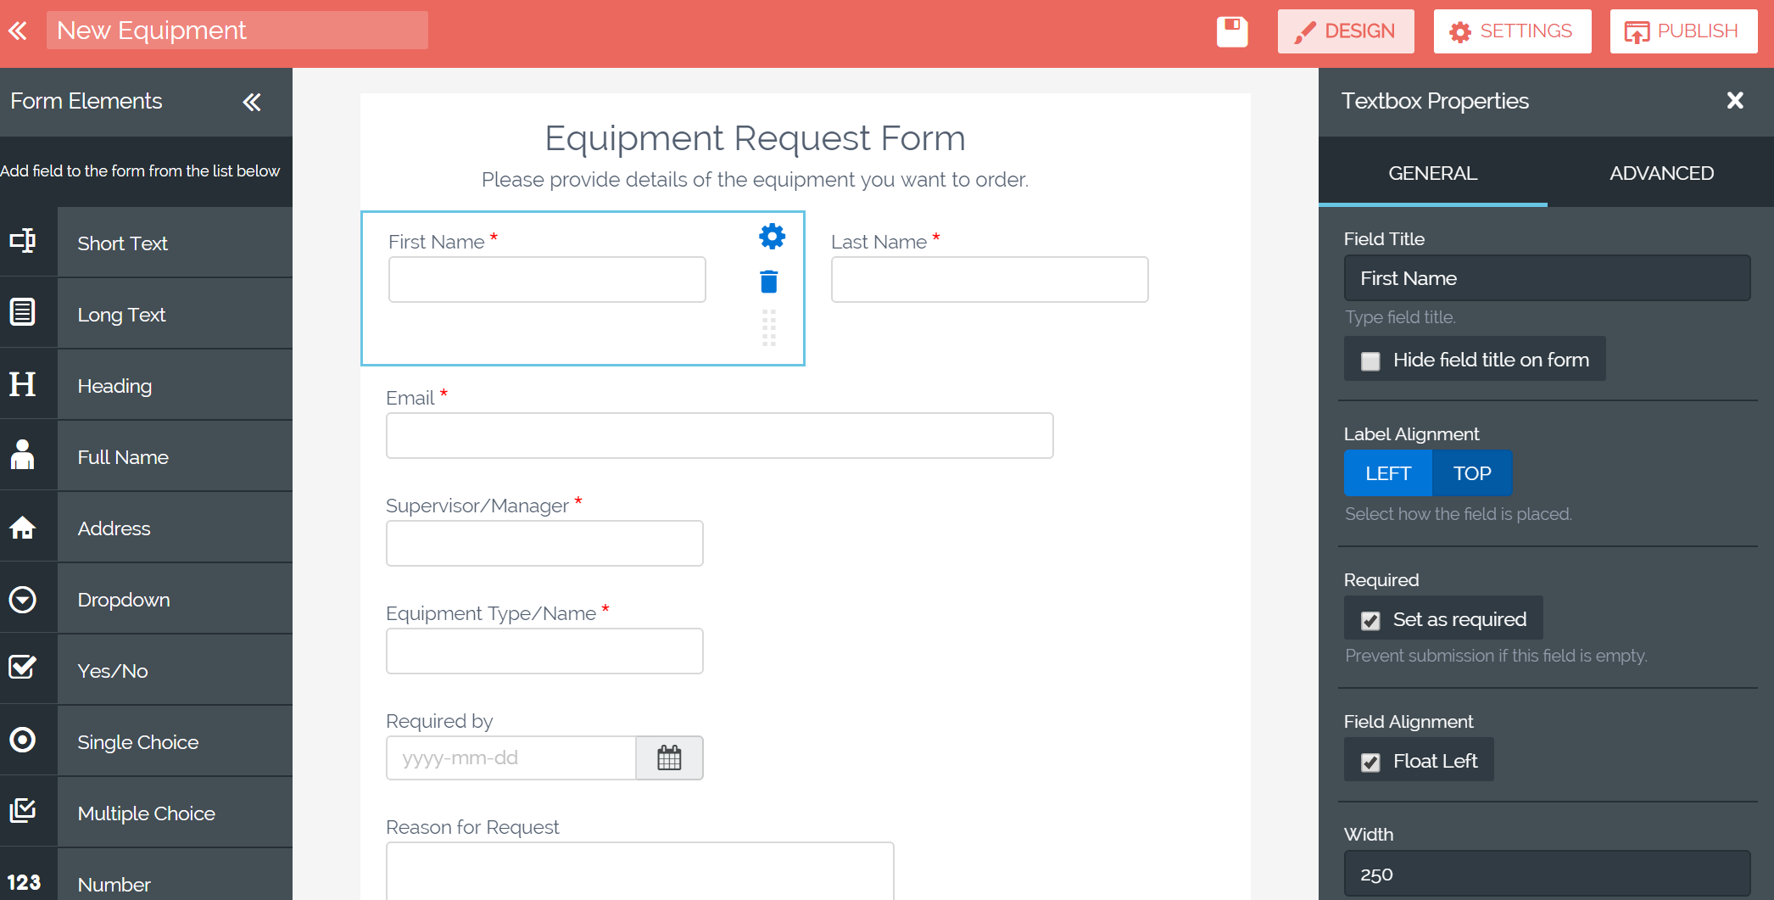Image resolution: width=1774 pixels, height=900 pixels.
Task: Click the Email field label
Action: click(410, 398)
